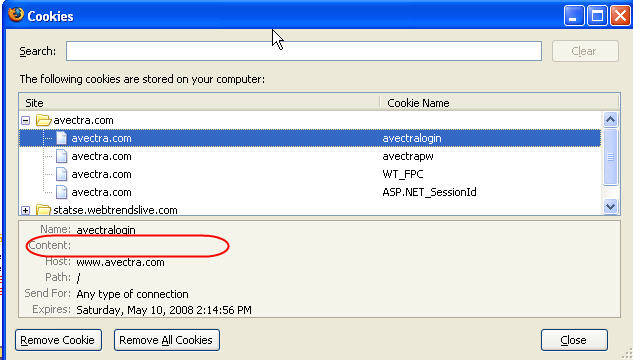The width and height of the screenshot is (633, 360).
Task: Select the ASP.NET_SessionId cookie row
Action: (310, 192)
